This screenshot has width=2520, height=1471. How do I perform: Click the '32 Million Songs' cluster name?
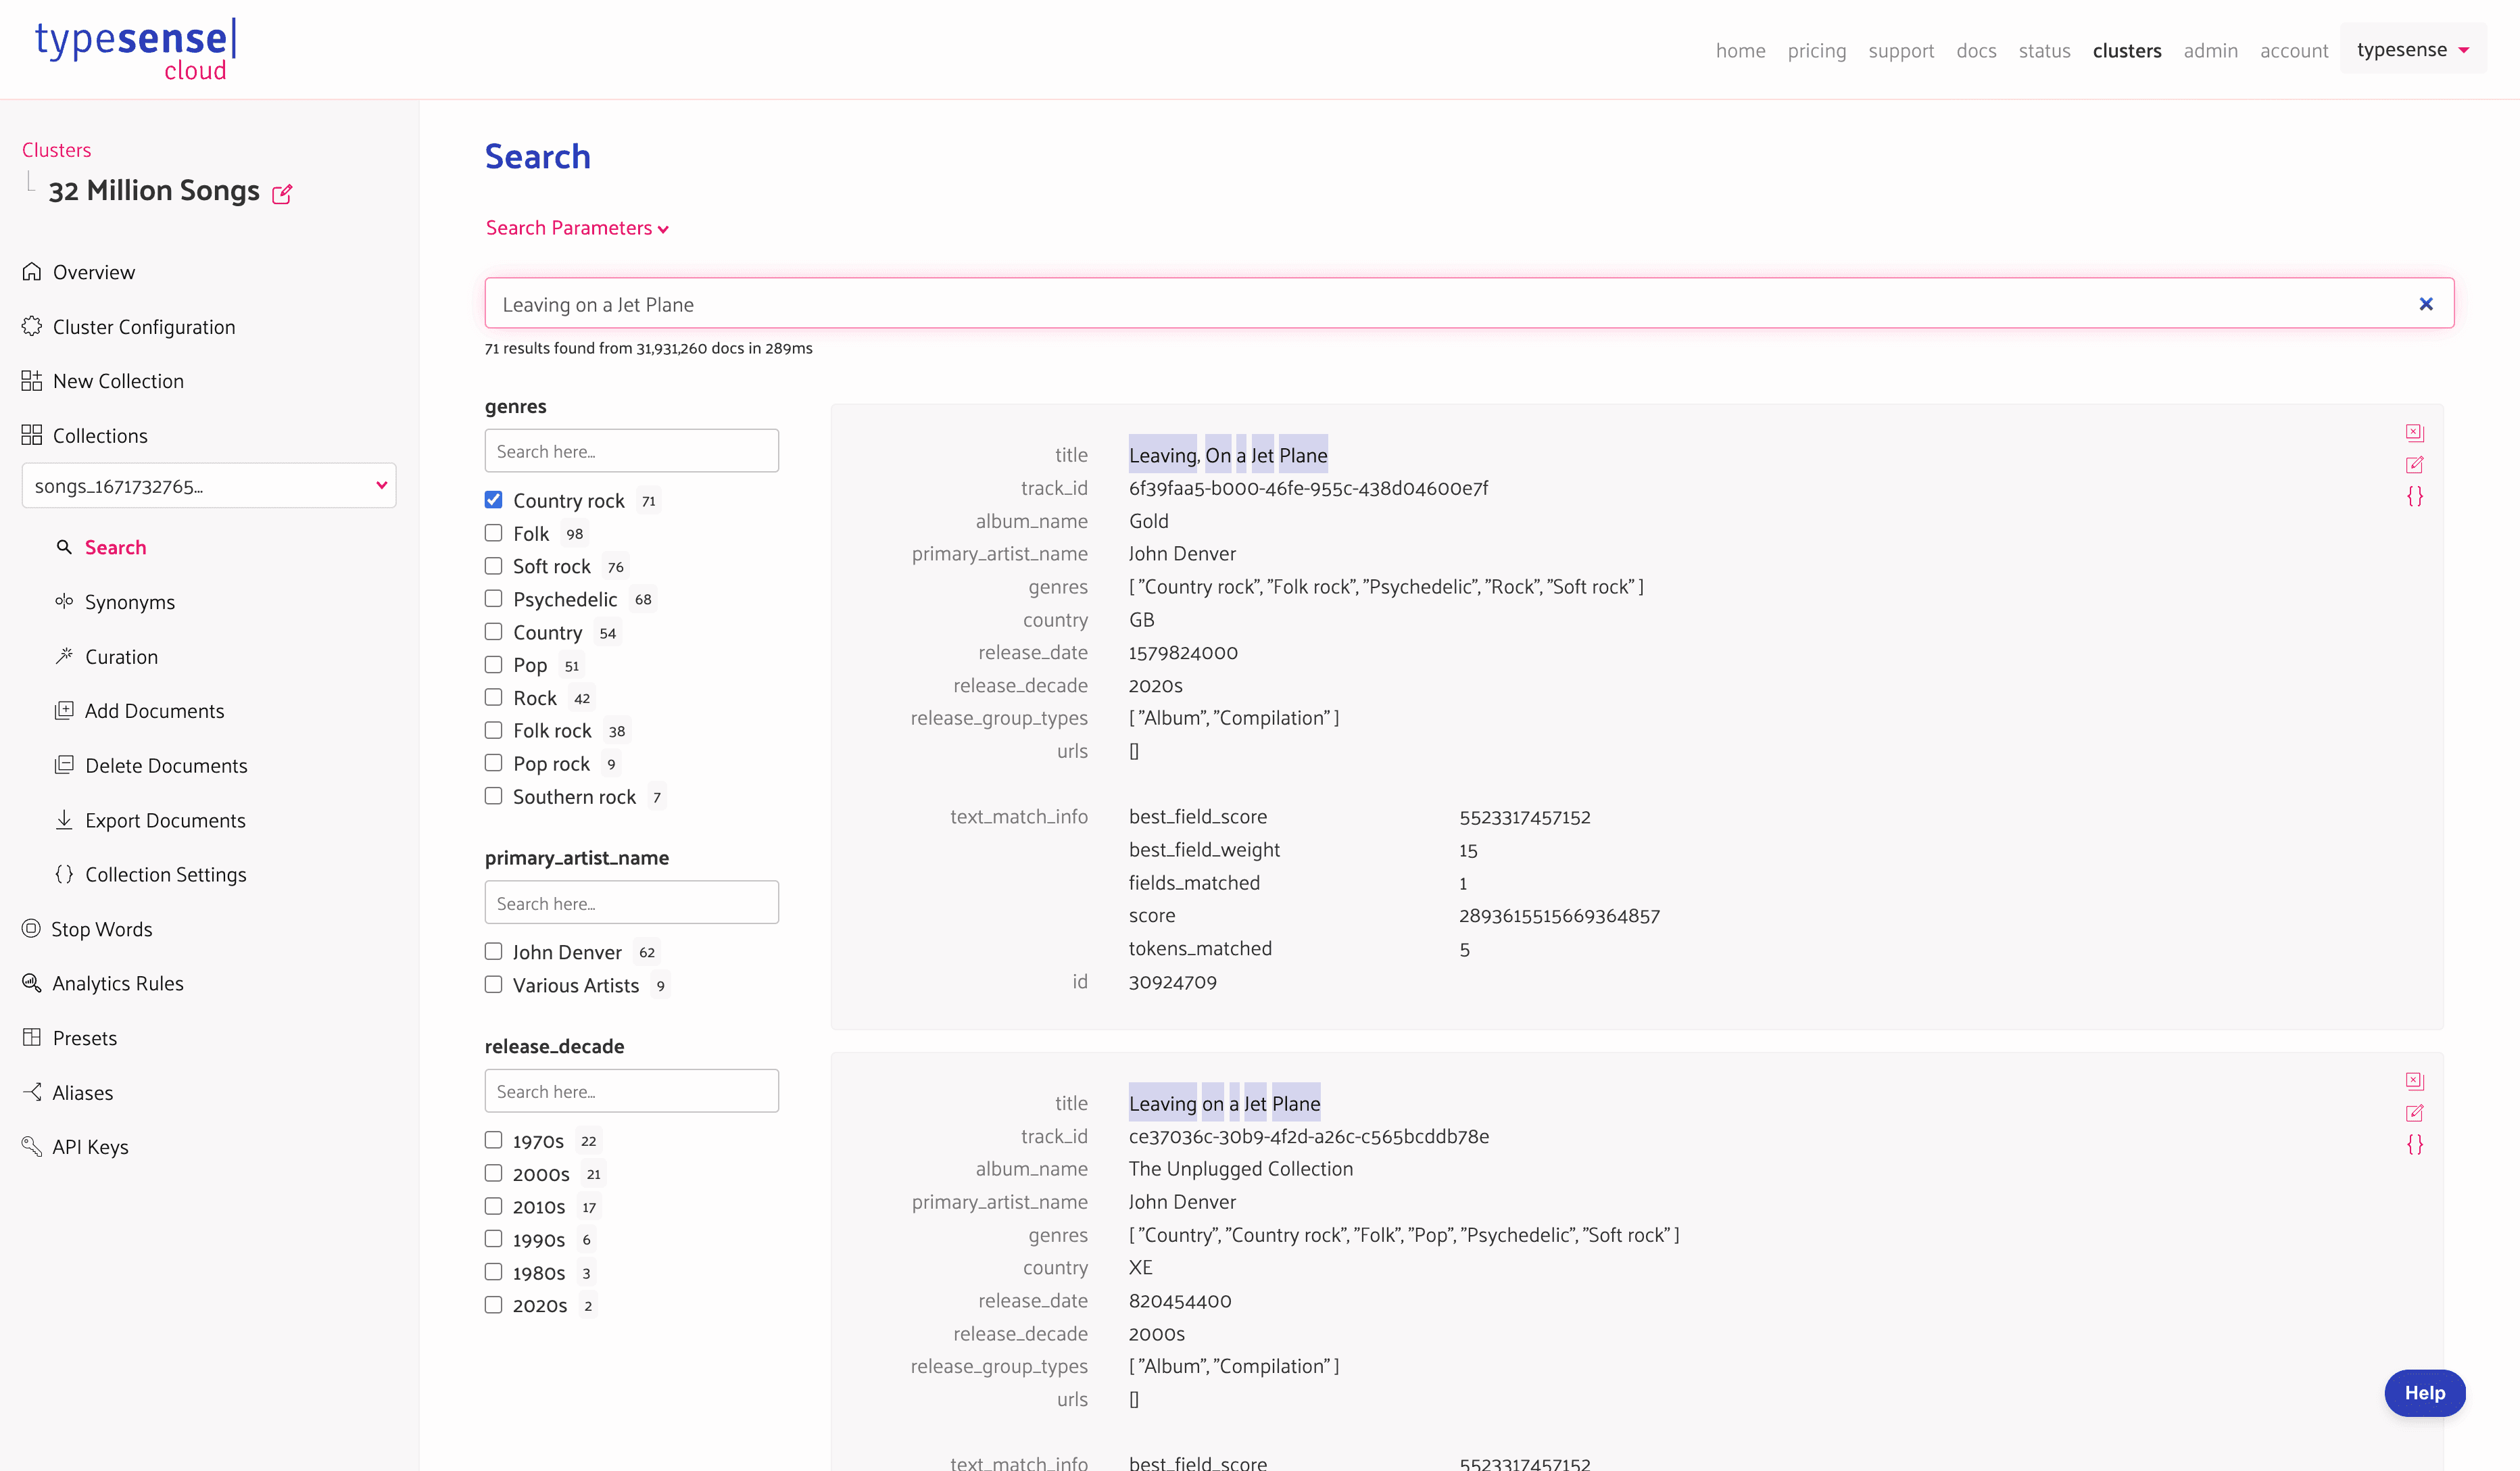(154, 190)
